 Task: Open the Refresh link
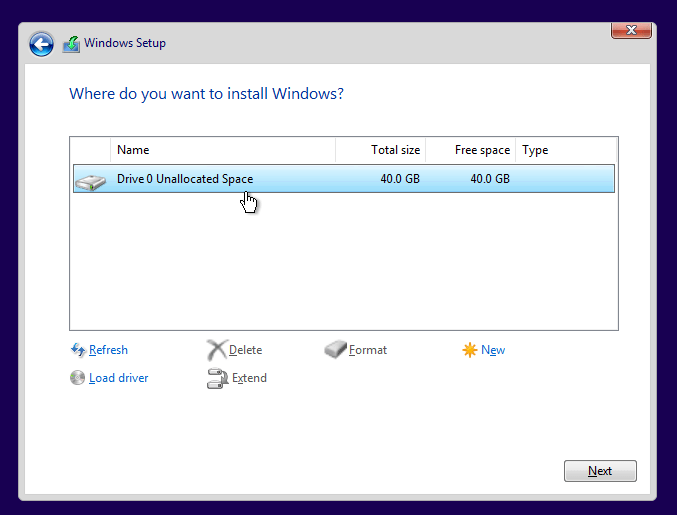pyautogui.click(x=108, y=350)
